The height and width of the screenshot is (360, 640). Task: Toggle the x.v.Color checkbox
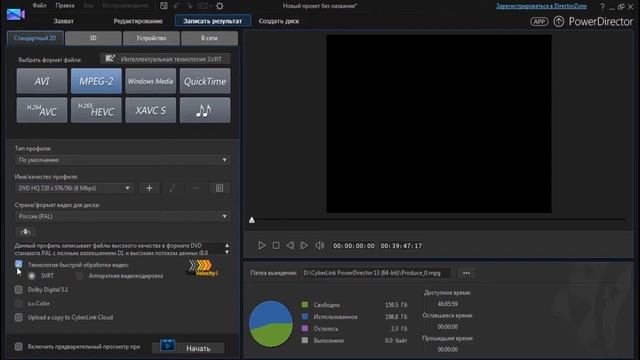(x=19, y=304)
